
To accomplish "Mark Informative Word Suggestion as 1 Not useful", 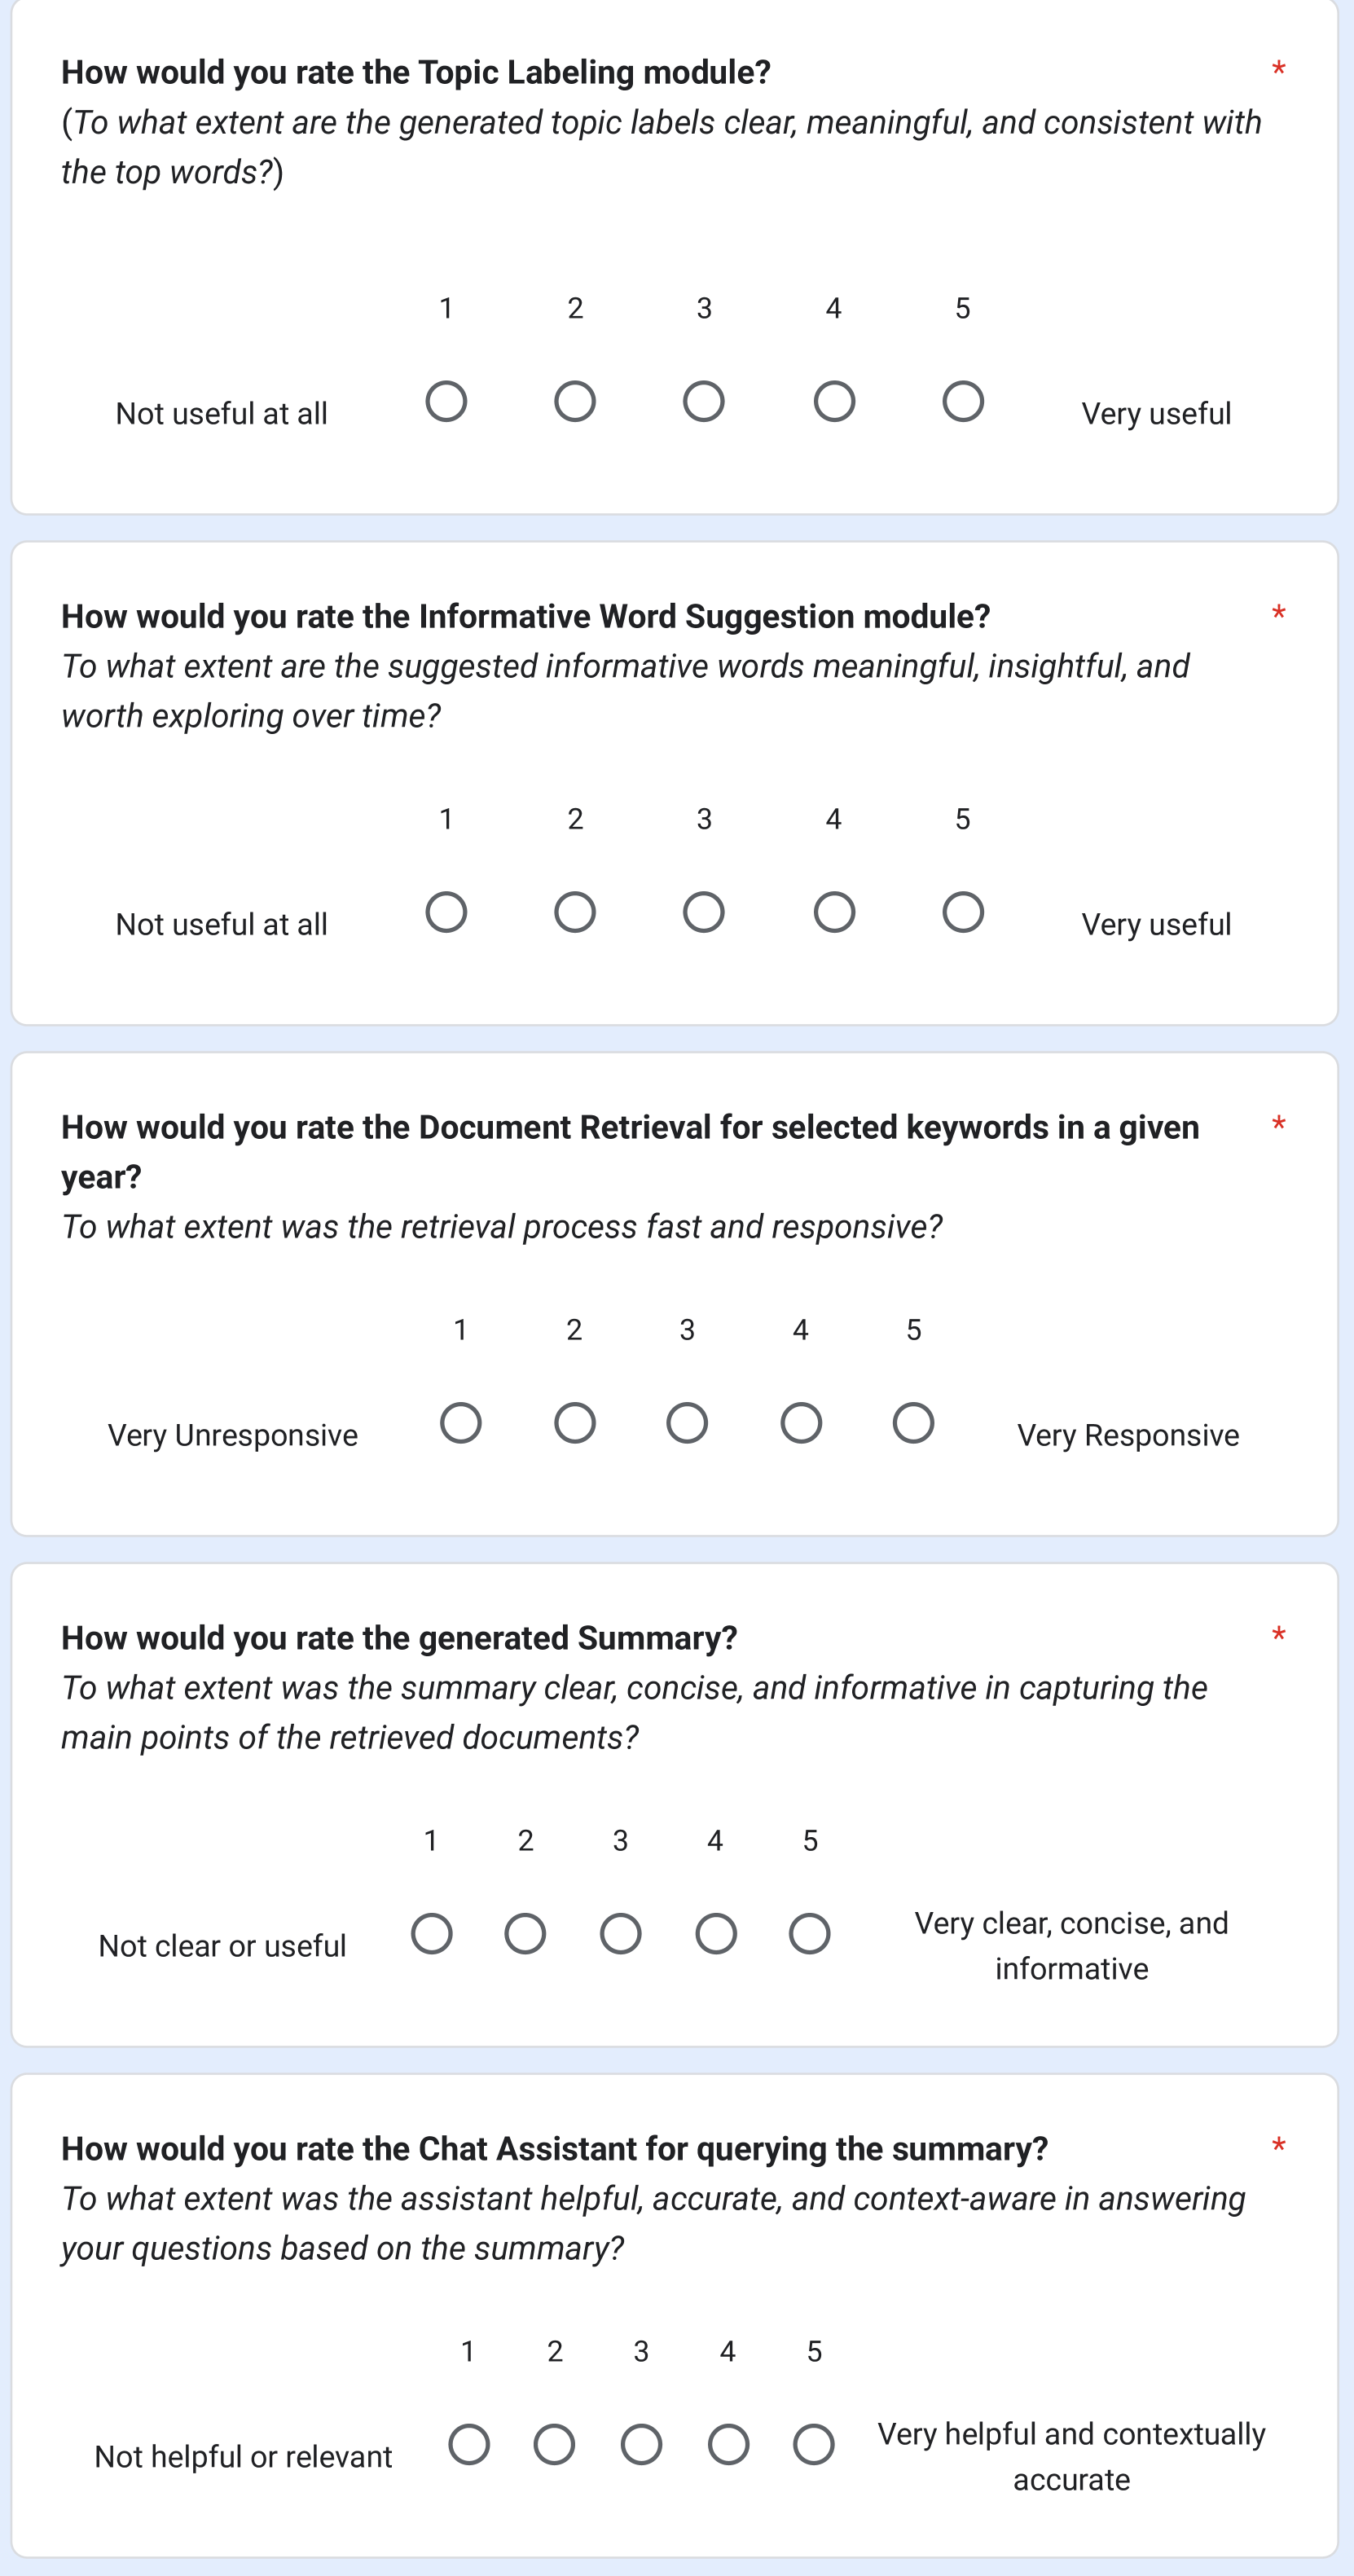I will (x=446, y=912).
